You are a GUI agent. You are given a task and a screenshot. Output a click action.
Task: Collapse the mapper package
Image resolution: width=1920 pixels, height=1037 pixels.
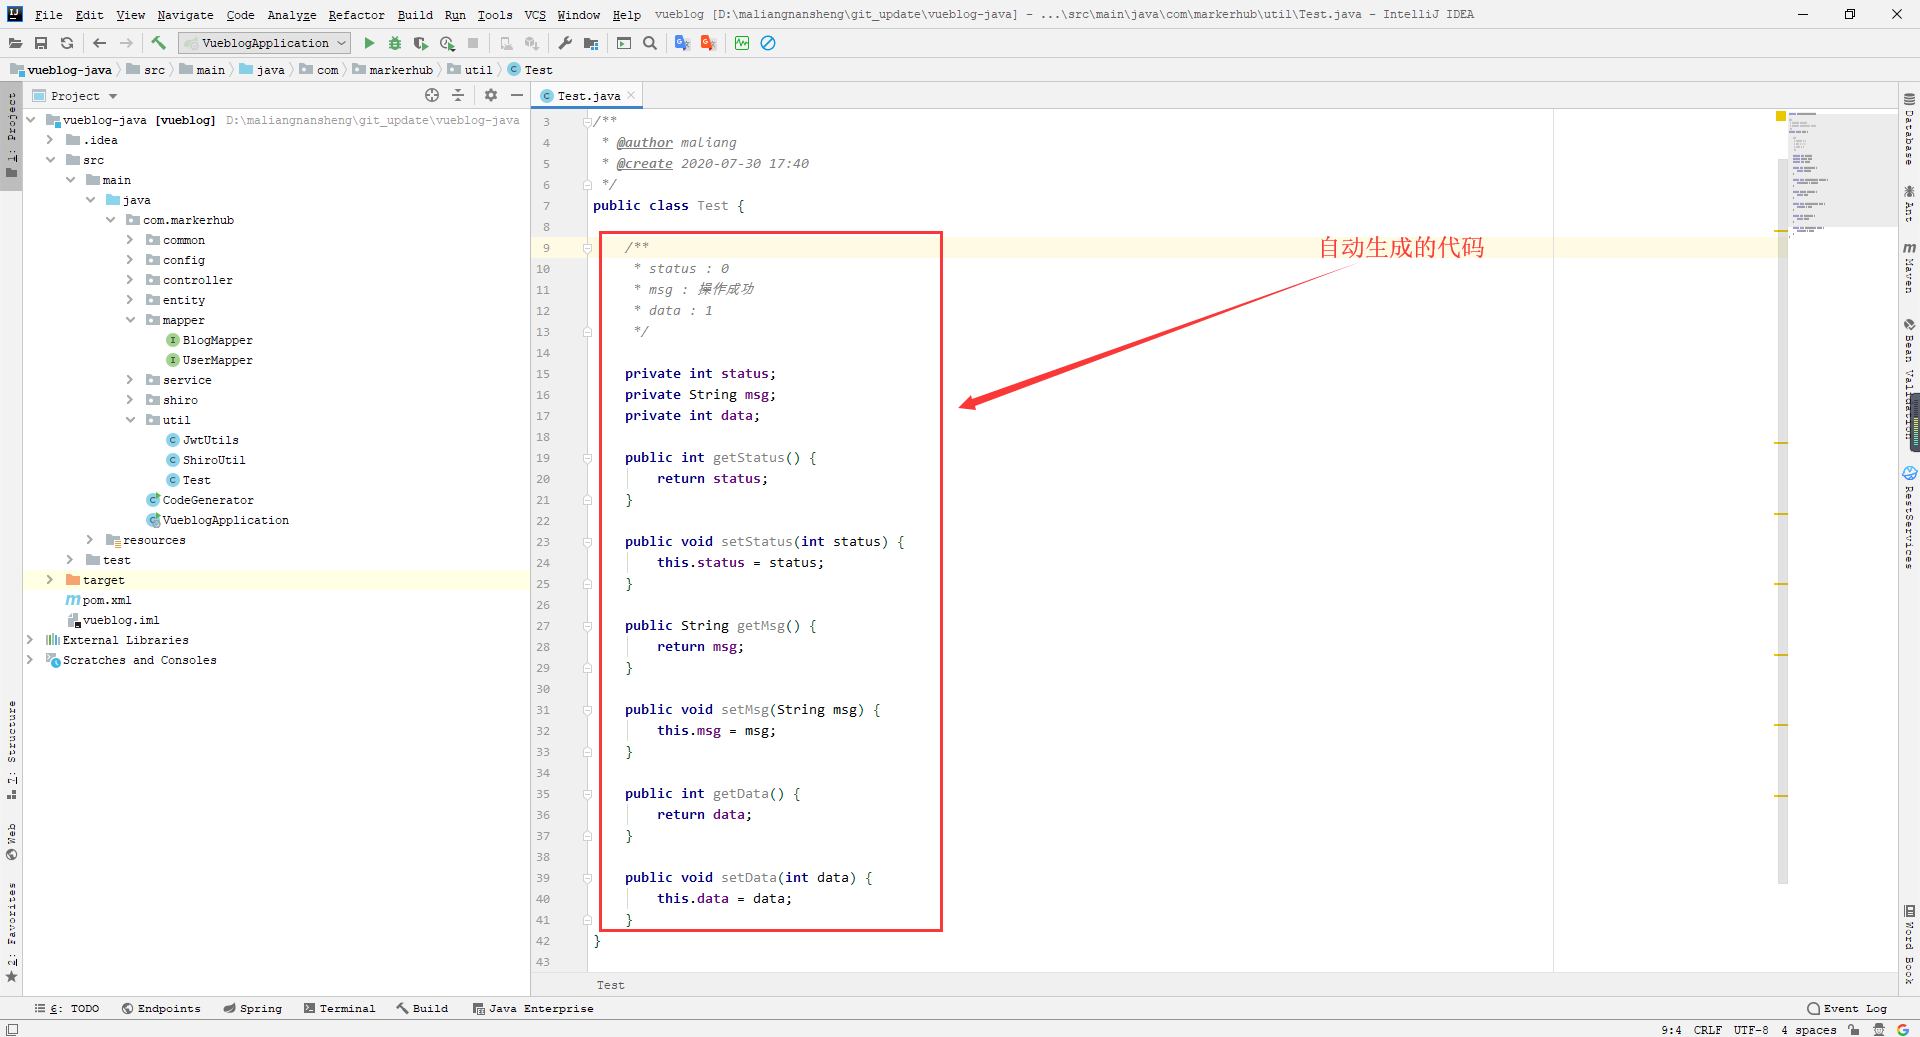(x=130, y=320)
